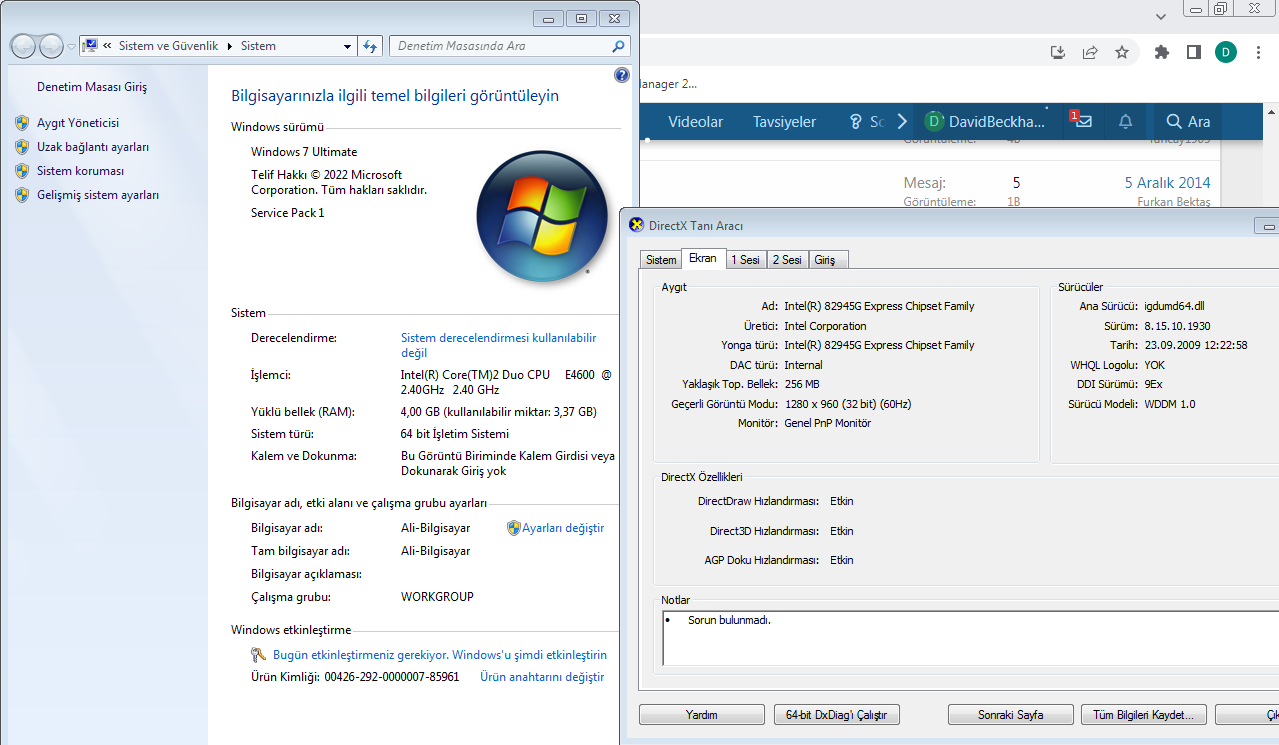This screenshot has width=1279, height=745.
Task: Open forum notifications bell icon
Action: (x=1125, y=121)
